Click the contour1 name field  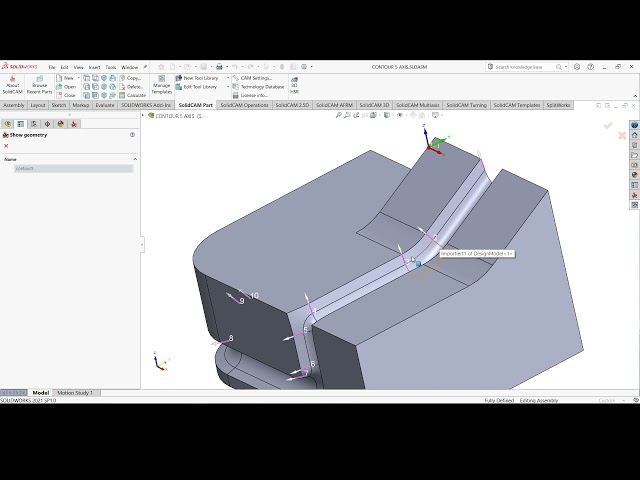coord(74,168)
